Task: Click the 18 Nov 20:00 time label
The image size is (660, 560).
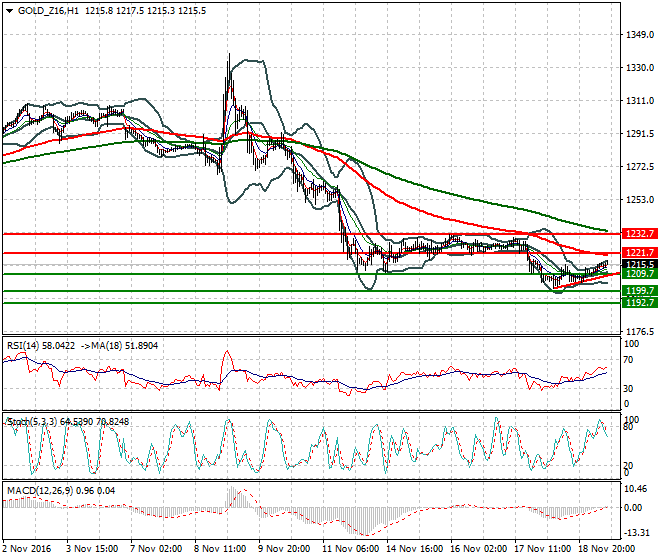Action: click(x=606, y=549)
